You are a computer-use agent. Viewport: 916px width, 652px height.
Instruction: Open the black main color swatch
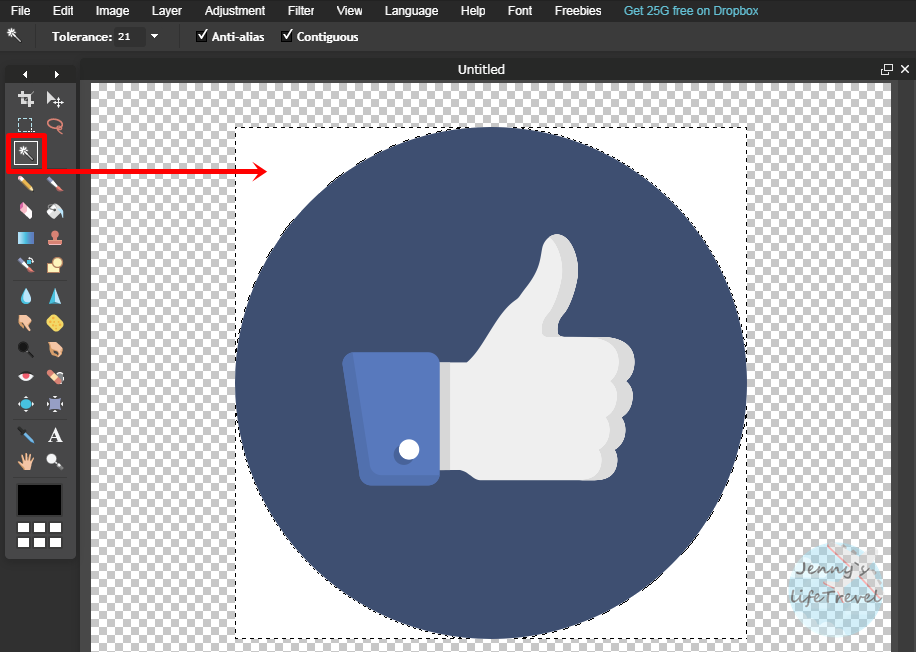pyautogui.click(x=39, y=500)
